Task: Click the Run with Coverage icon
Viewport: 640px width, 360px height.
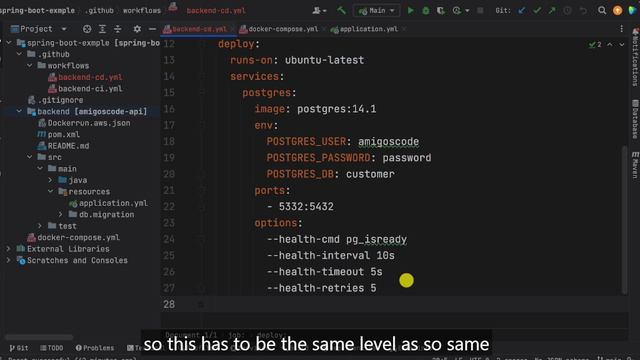Action: tap(440, 11)
